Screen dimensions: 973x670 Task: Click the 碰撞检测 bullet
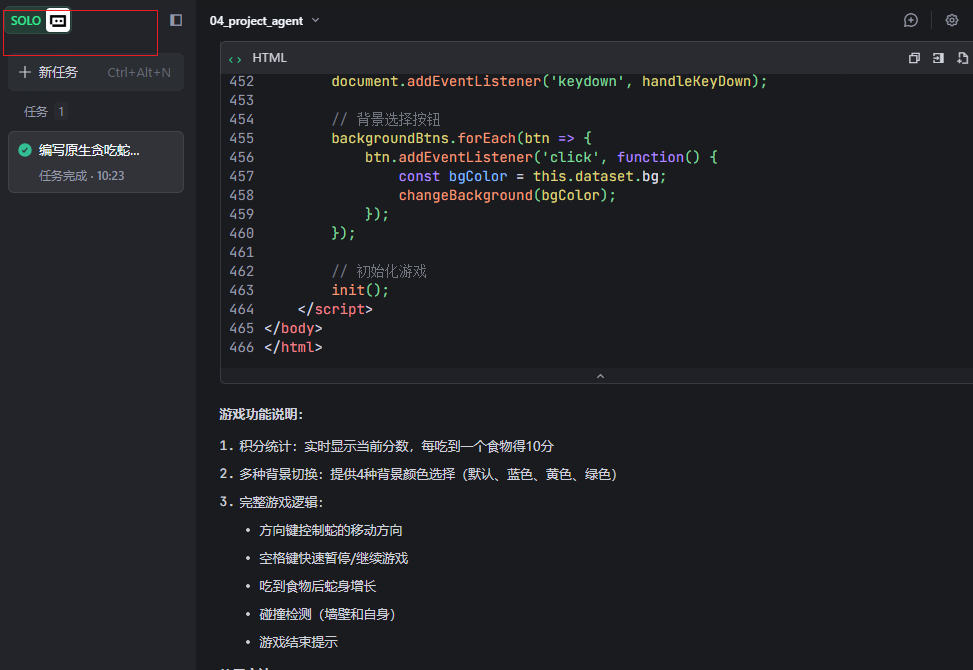(x=328, y=614)
